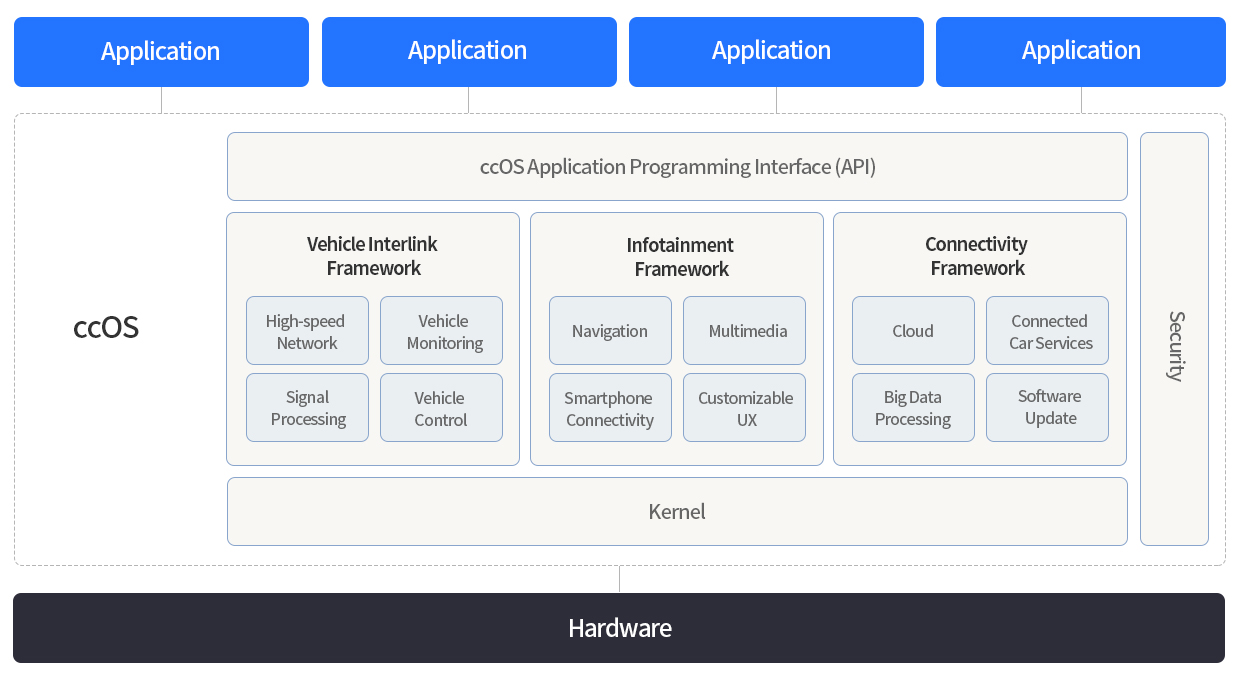The image size is (1240, 680).
Task: Click the Cloud module box
Action: click(x=913, y=331)
